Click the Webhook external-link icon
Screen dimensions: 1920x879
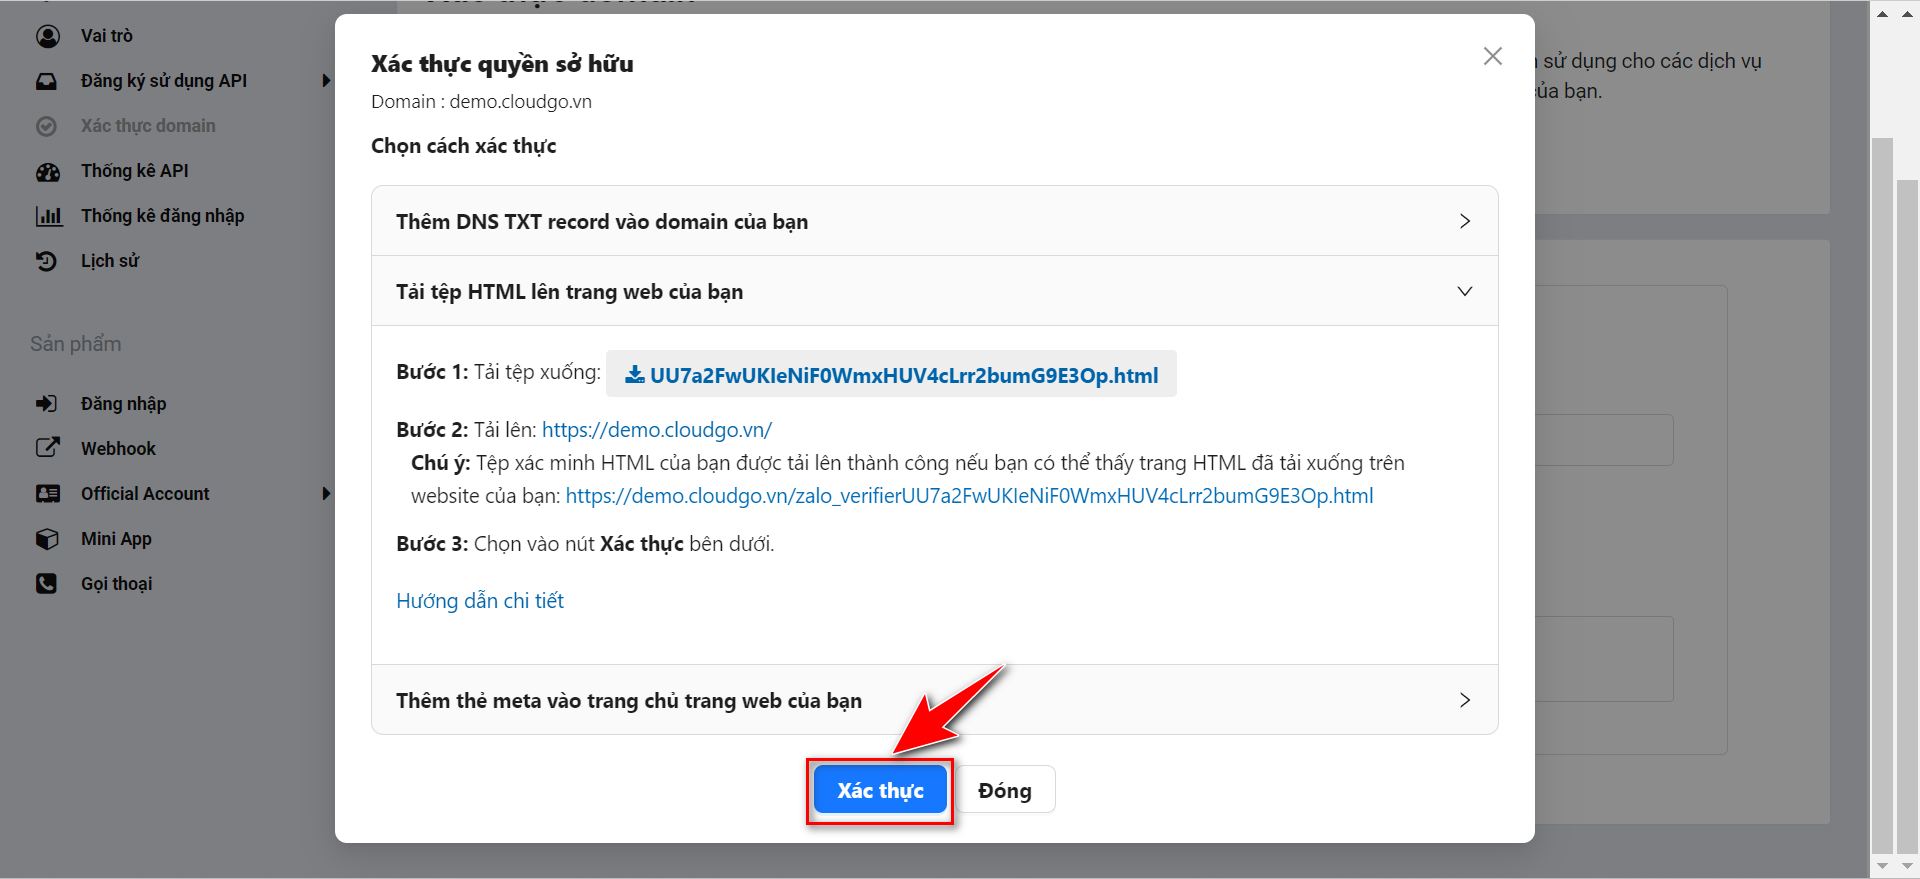(47, 448)
